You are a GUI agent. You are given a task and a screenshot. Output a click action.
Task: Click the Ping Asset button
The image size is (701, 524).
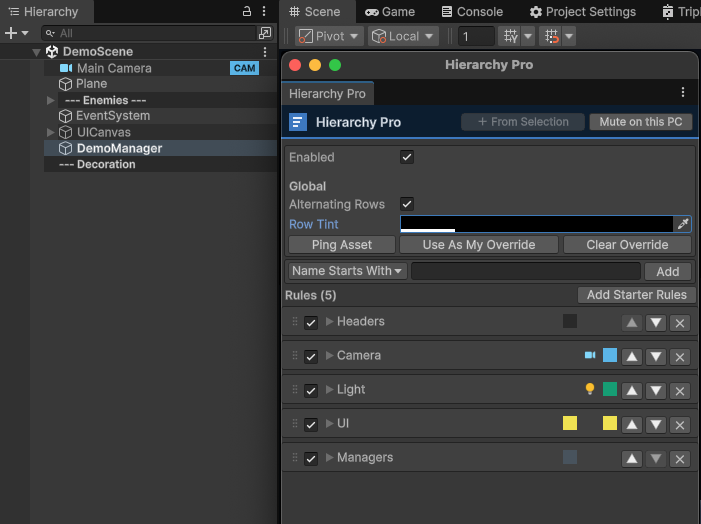click(x=342, y=245)
